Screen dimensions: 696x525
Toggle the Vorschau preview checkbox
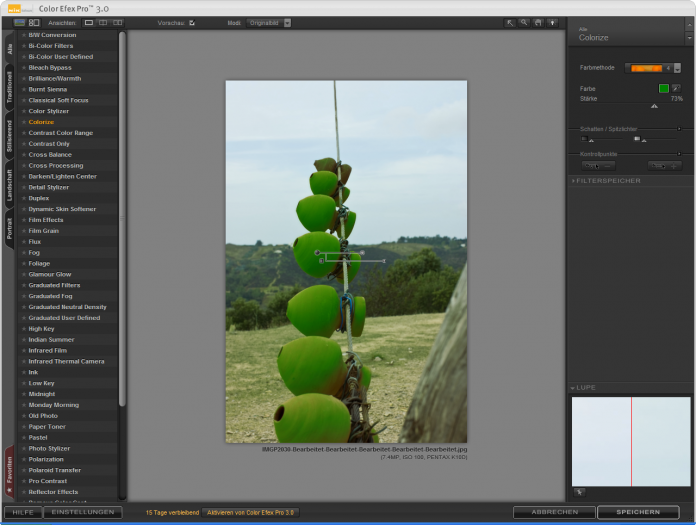click(192, 22)
